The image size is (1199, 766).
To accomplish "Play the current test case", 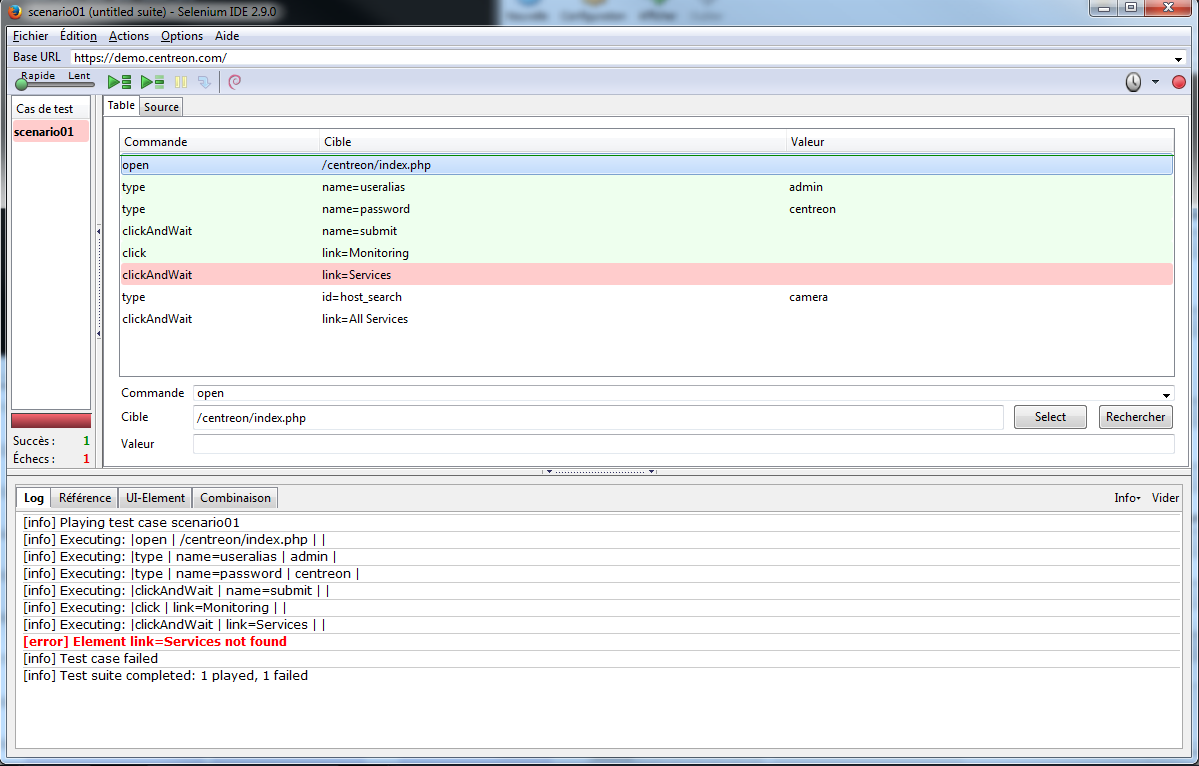I will point(152,82).
